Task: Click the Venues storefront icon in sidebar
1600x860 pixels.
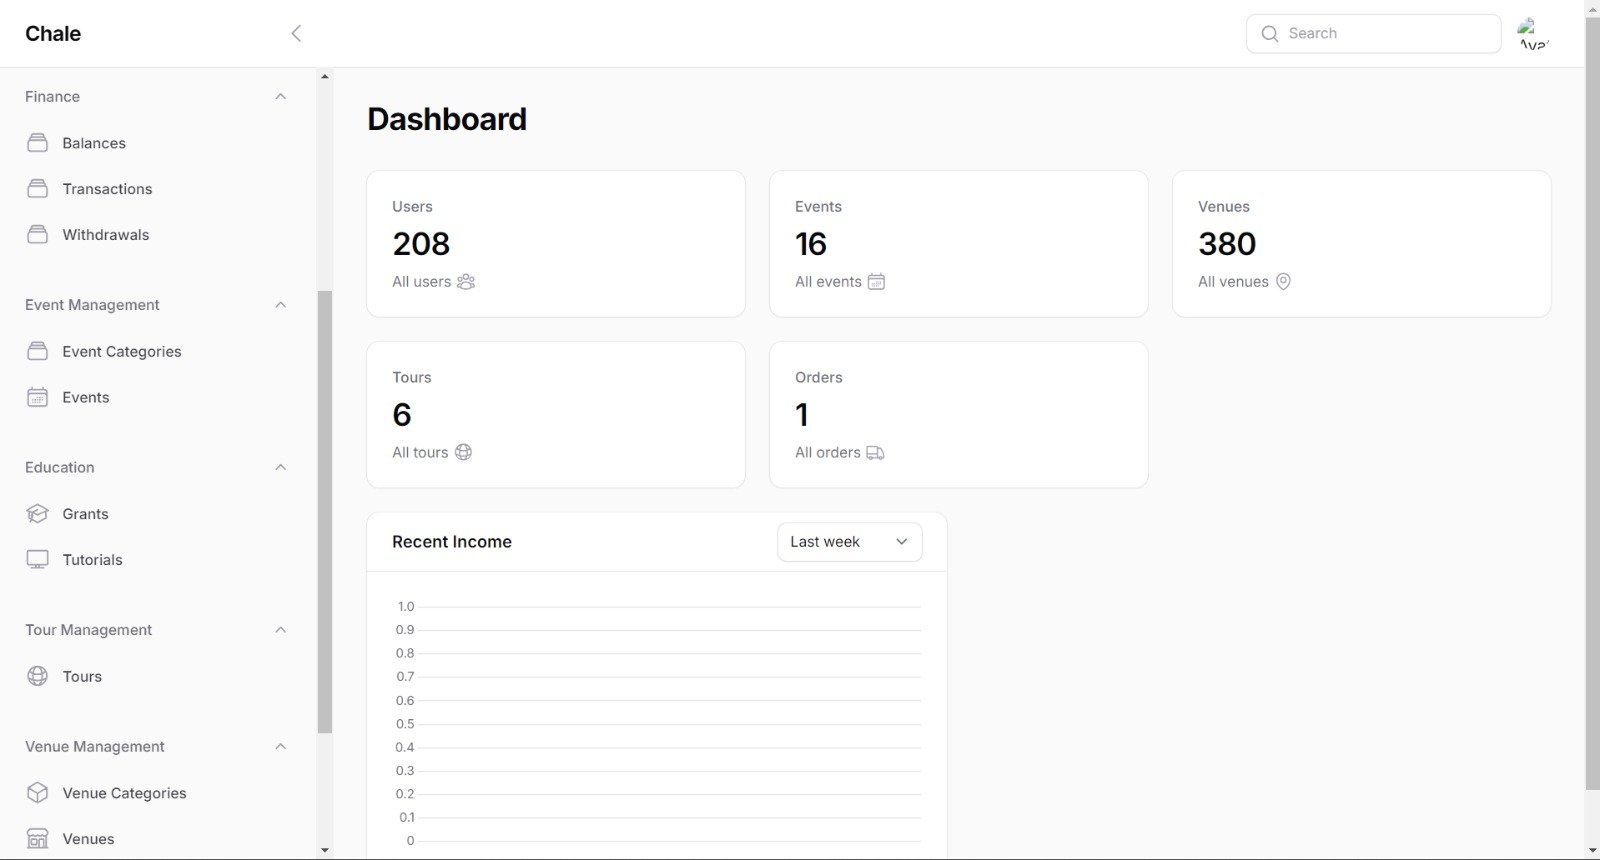Action: (x=37, y=839)
